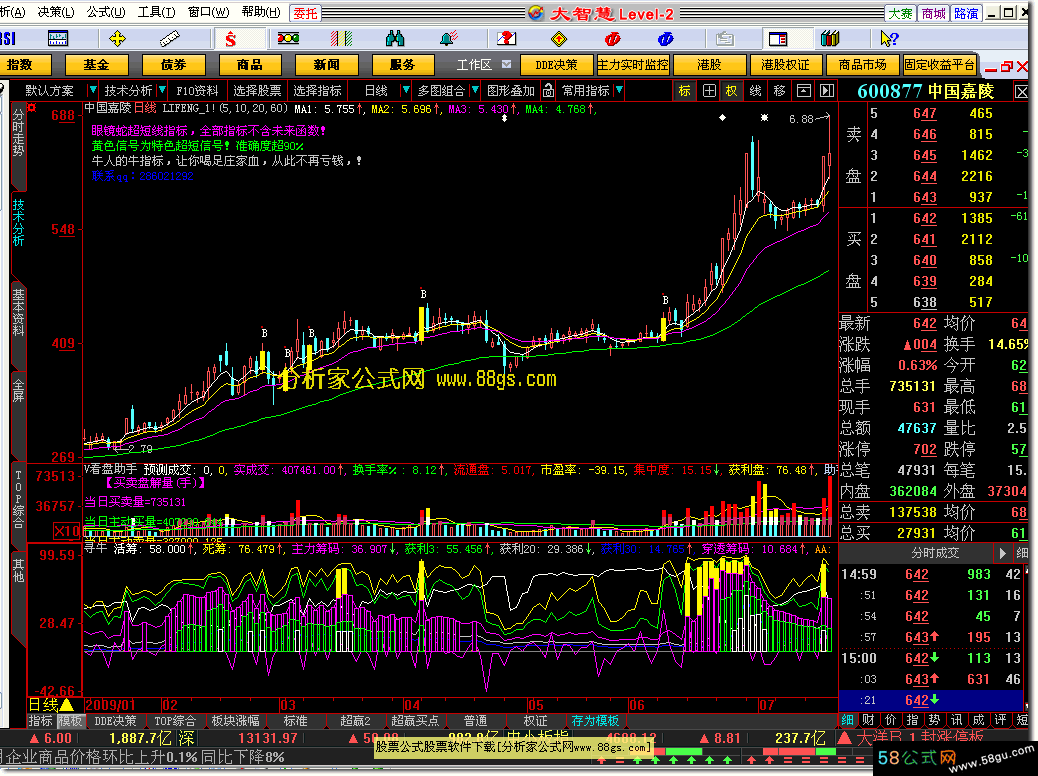Click the 港股权证 button
This screenshot has height=776, width=1038.
[x=785, y=65]
